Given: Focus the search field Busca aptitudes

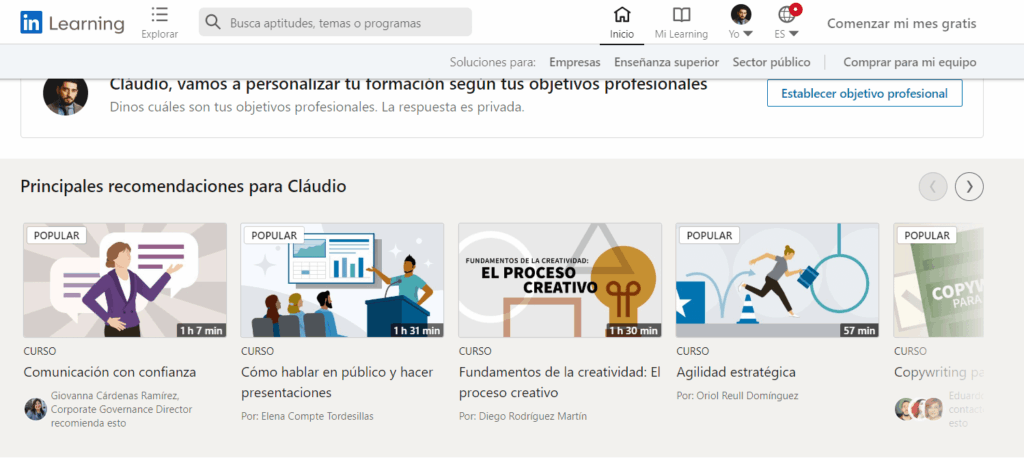Looking at the screenshot, I should pos(335,22).
